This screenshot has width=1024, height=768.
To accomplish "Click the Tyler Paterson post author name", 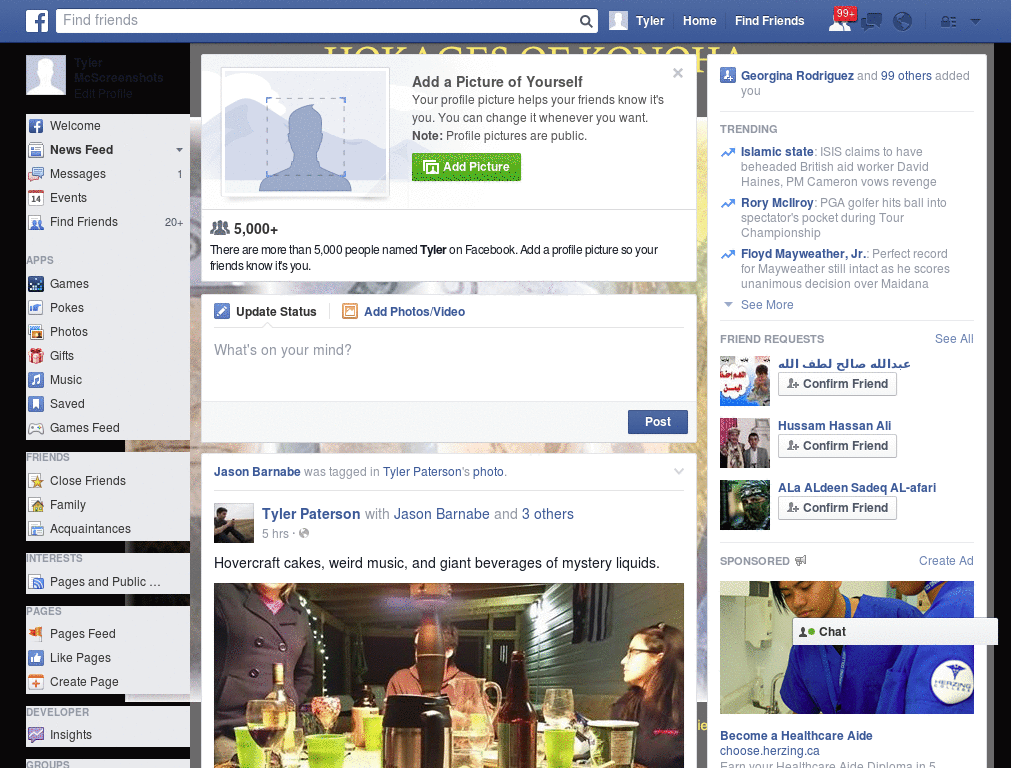I will point(311,514).
